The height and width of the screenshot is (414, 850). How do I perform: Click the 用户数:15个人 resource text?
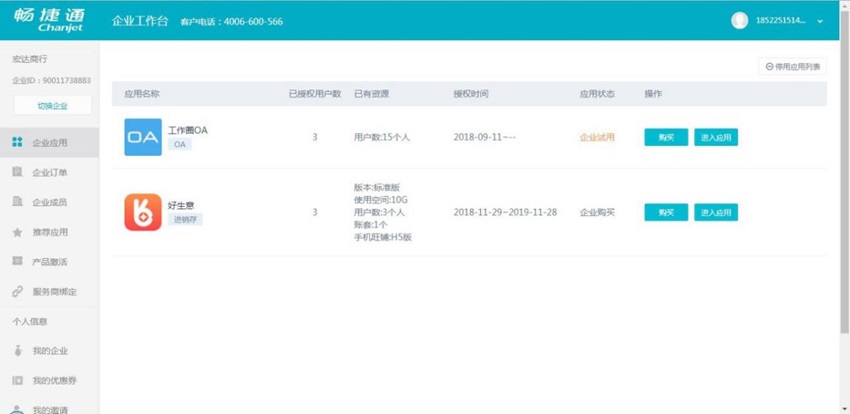click(382, 137)
